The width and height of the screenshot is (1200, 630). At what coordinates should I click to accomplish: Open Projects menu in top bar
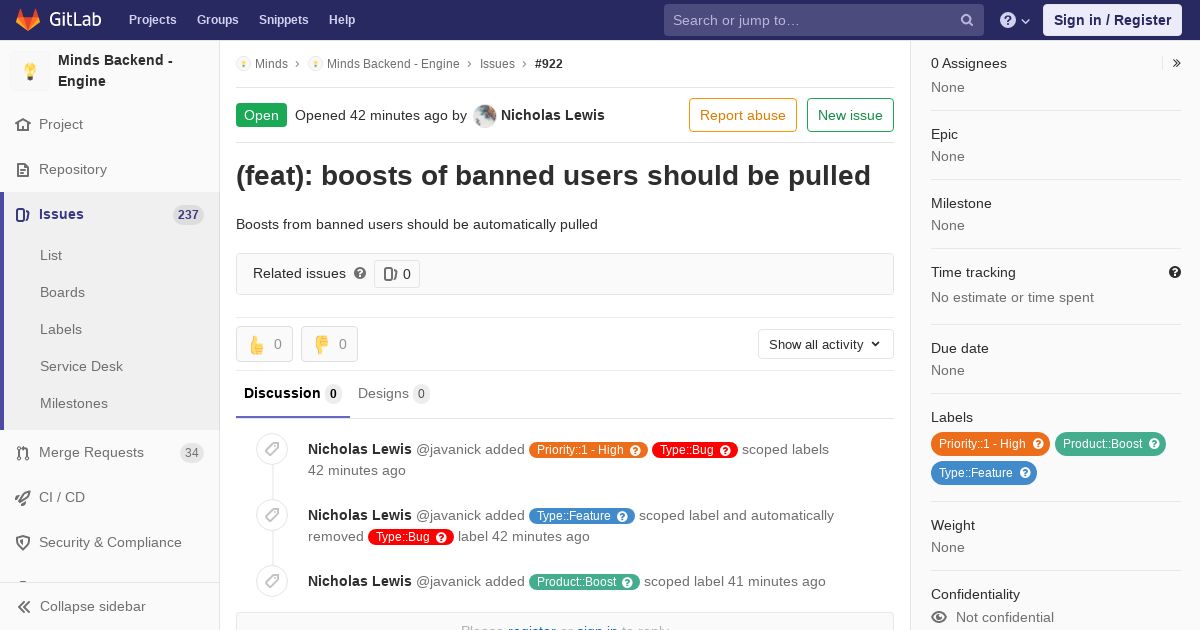(152, 20)
